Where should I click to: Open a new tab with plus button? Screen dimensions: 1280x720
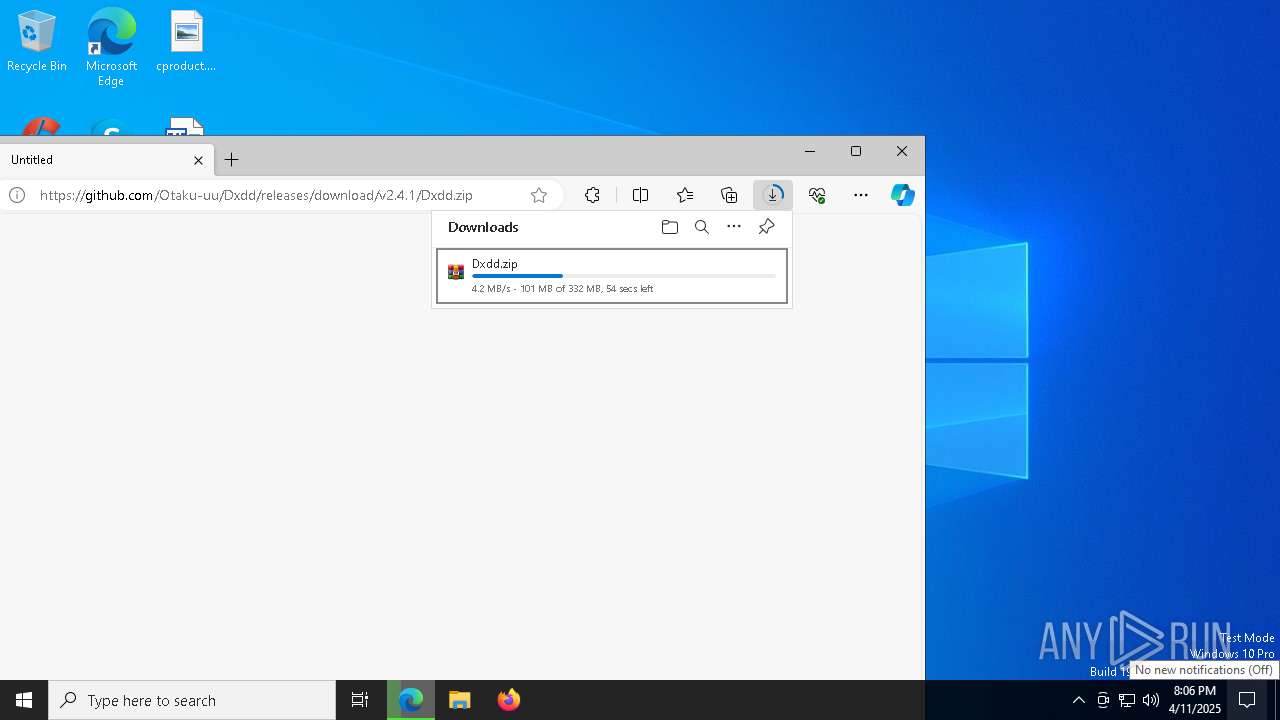coord(231,160)
